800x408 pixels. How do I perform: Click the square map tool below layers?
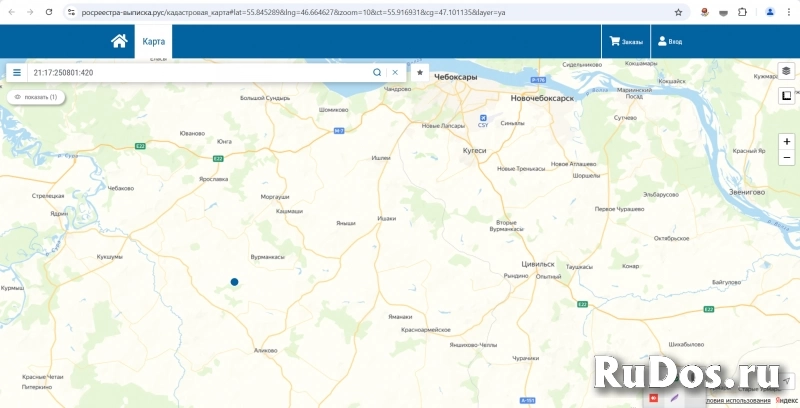pos(786,96)
